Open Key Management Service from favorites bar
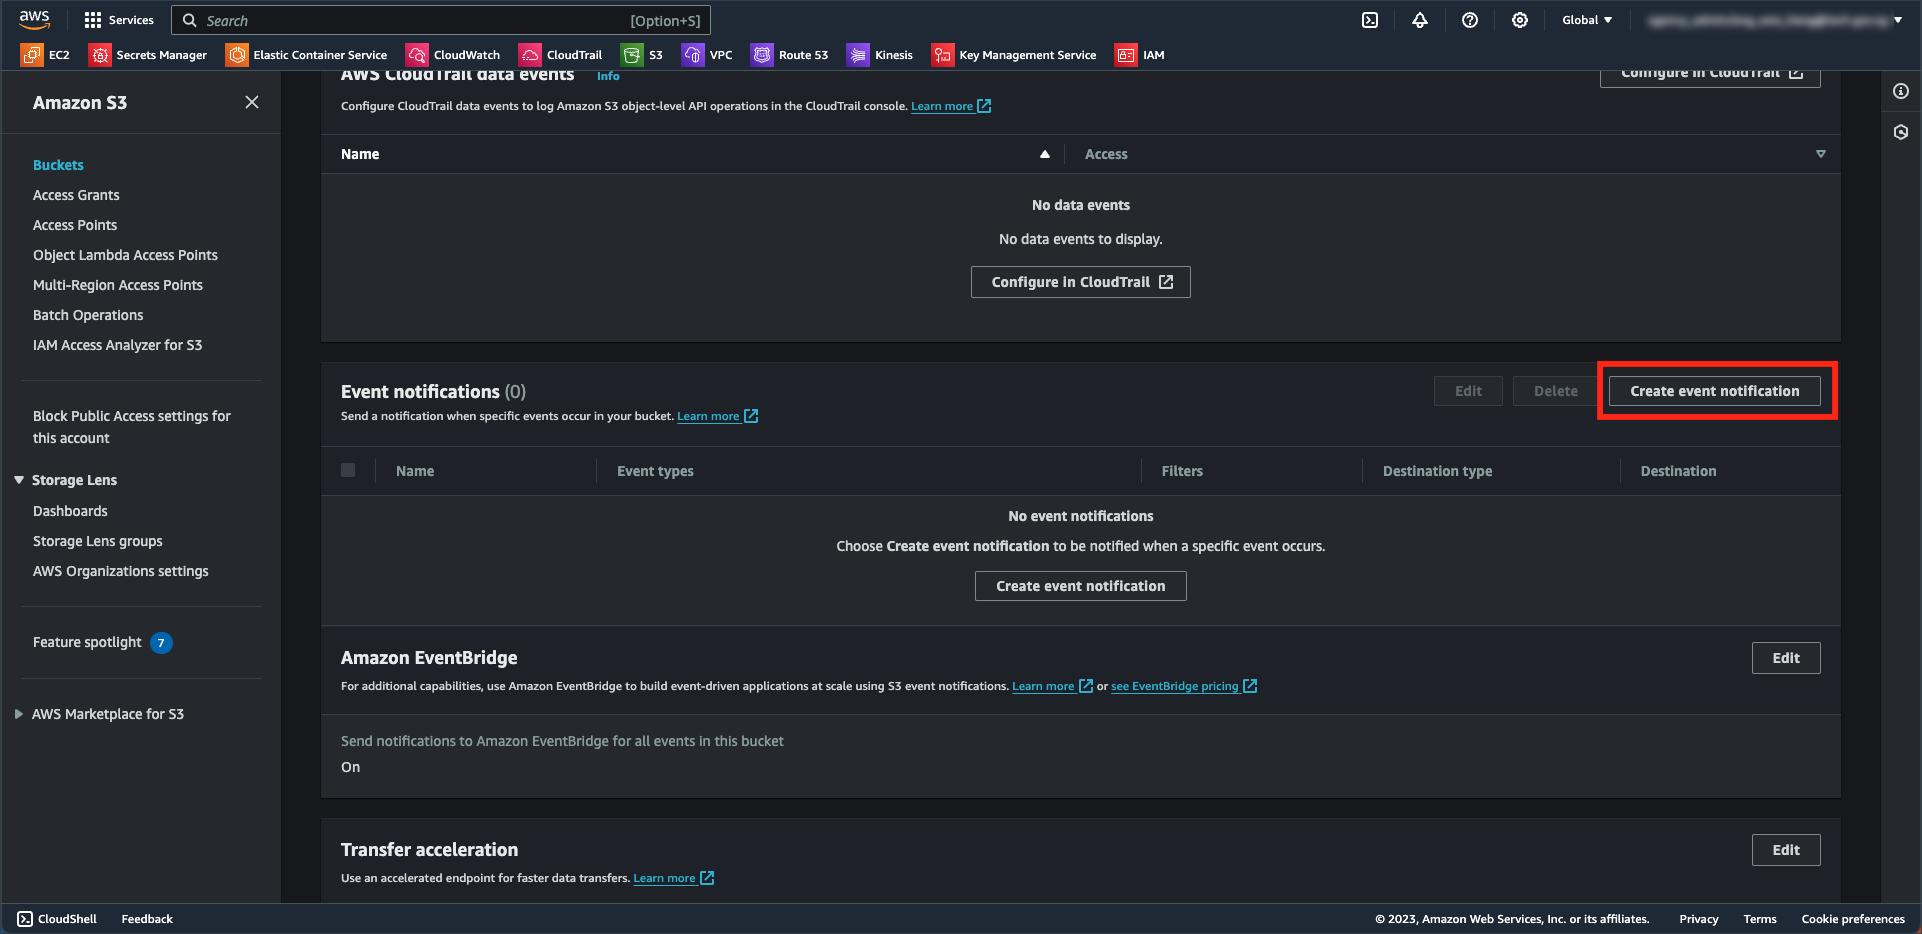Screen dimensions: 1922x934 pyautogui.click(x=942, y=55)
